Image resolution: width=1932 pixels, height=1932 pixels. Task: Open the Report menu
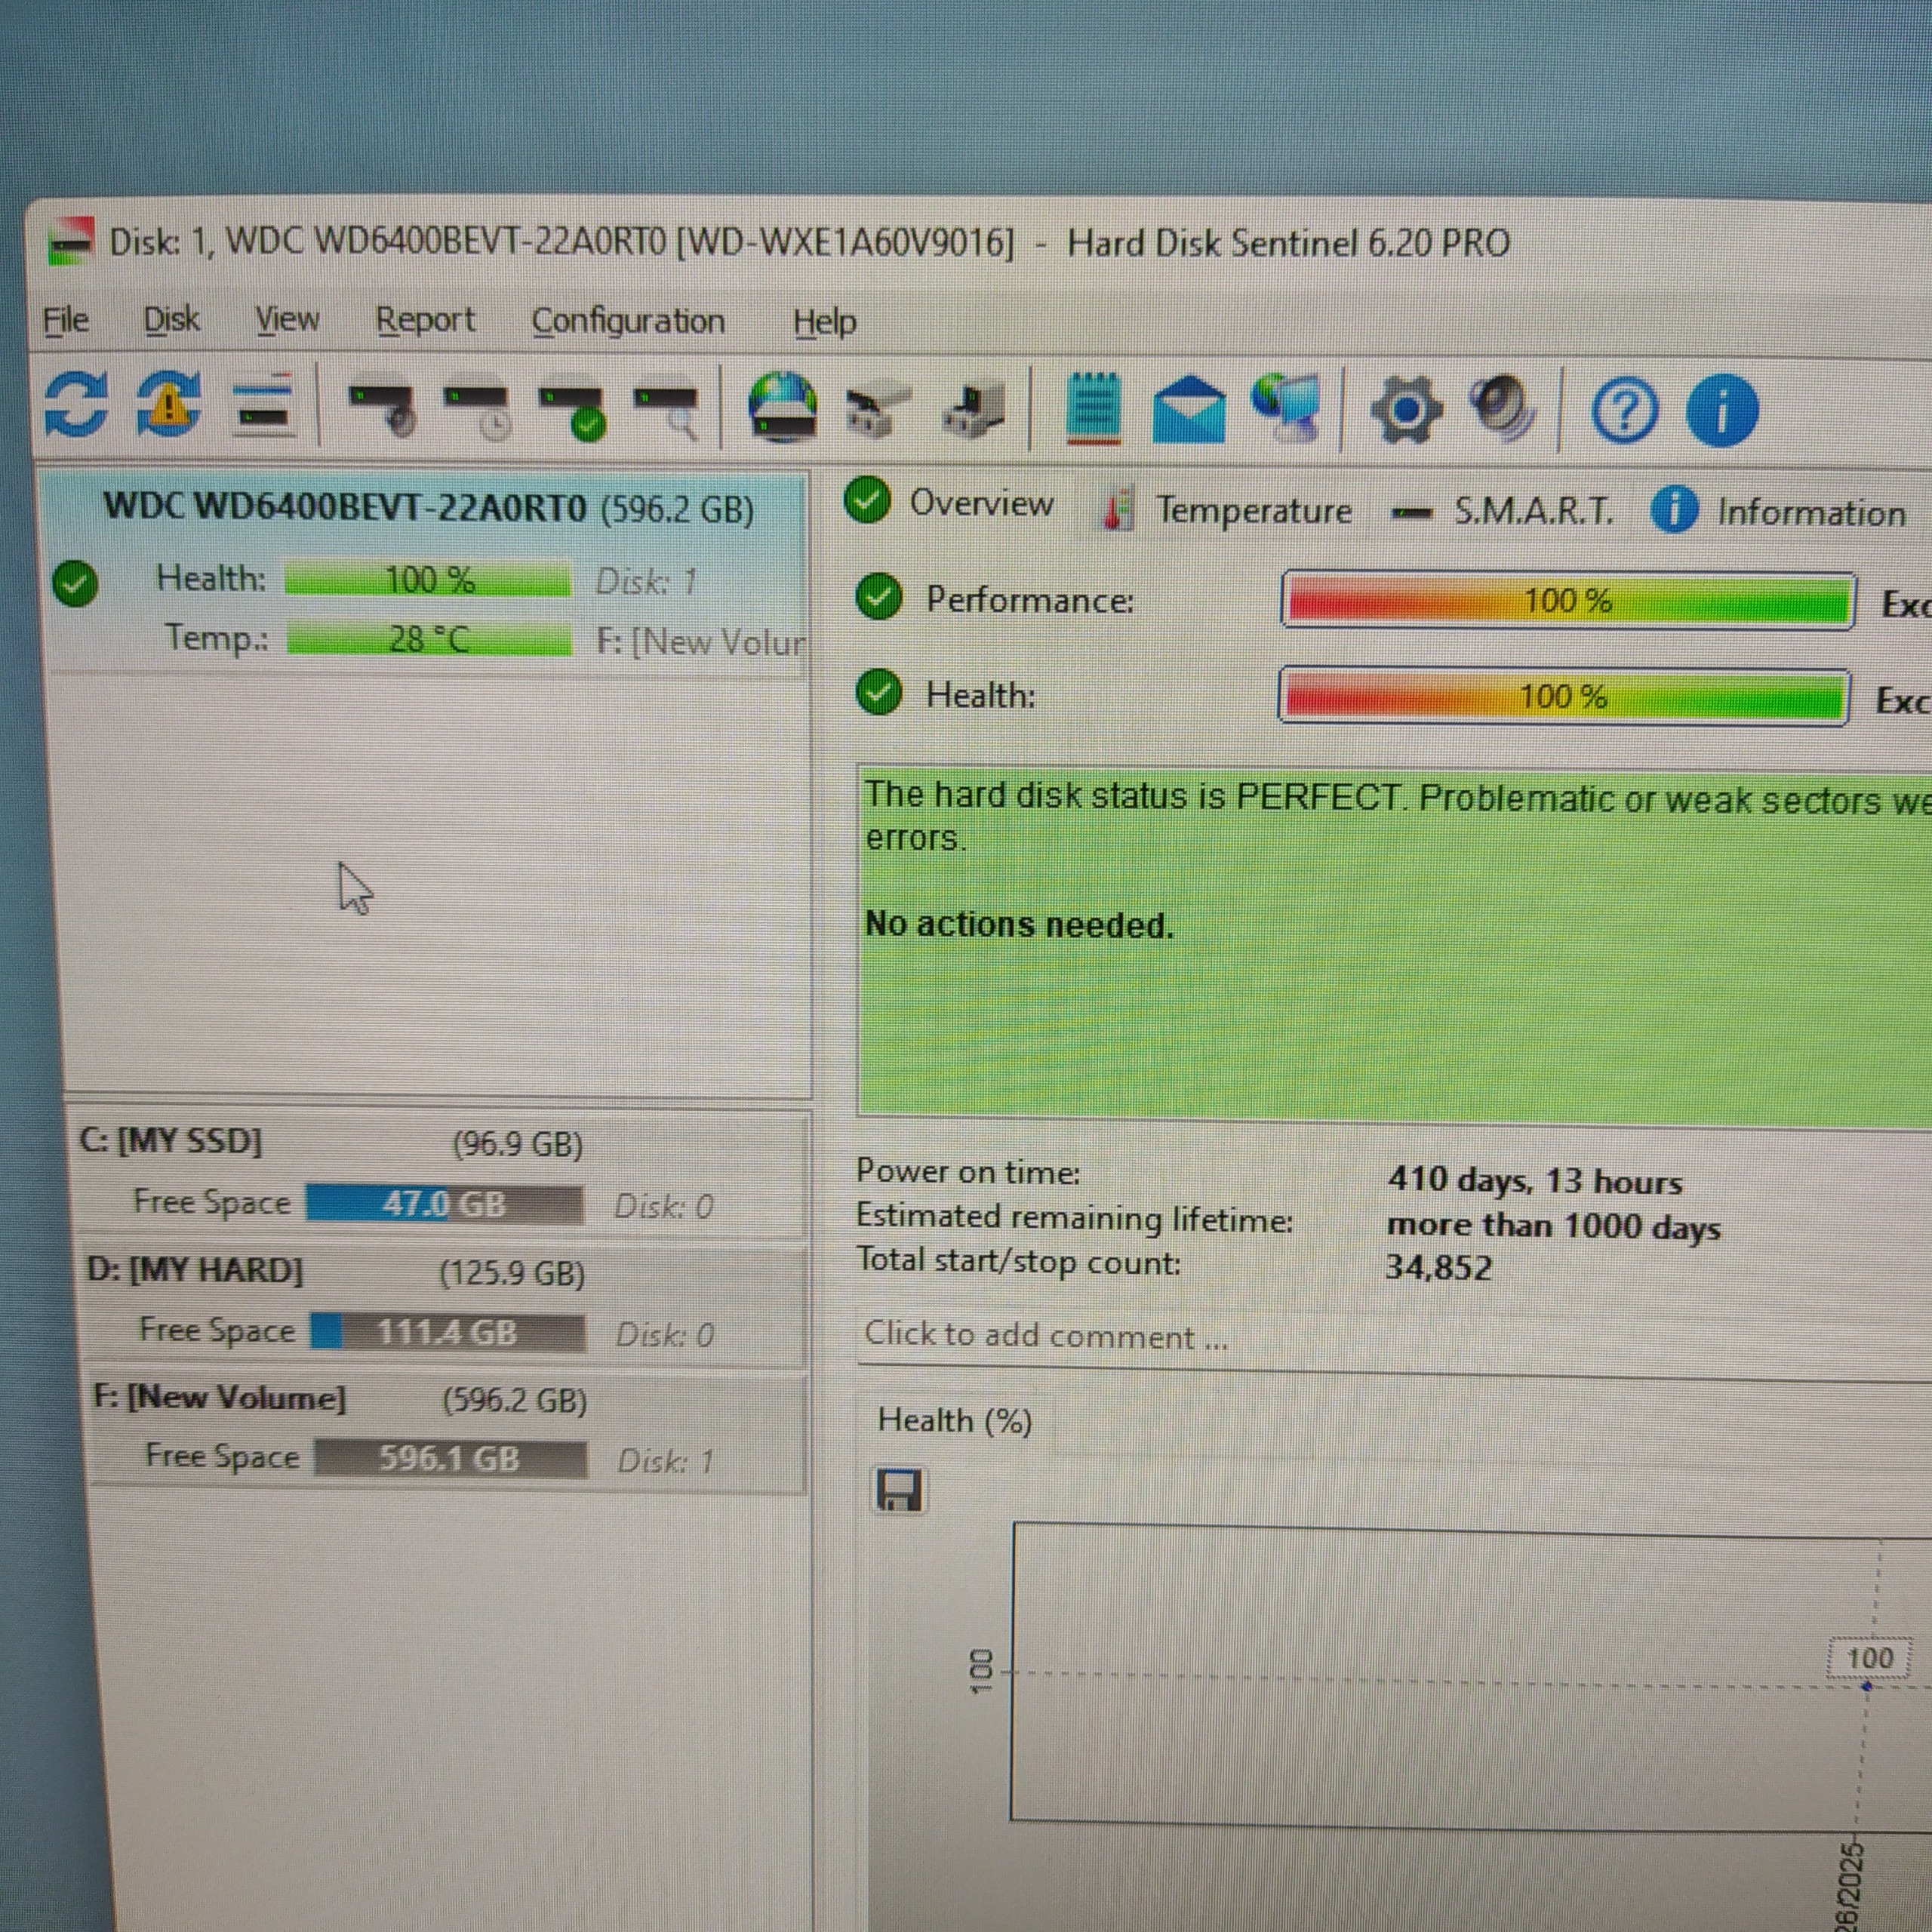tap(425, 321)
